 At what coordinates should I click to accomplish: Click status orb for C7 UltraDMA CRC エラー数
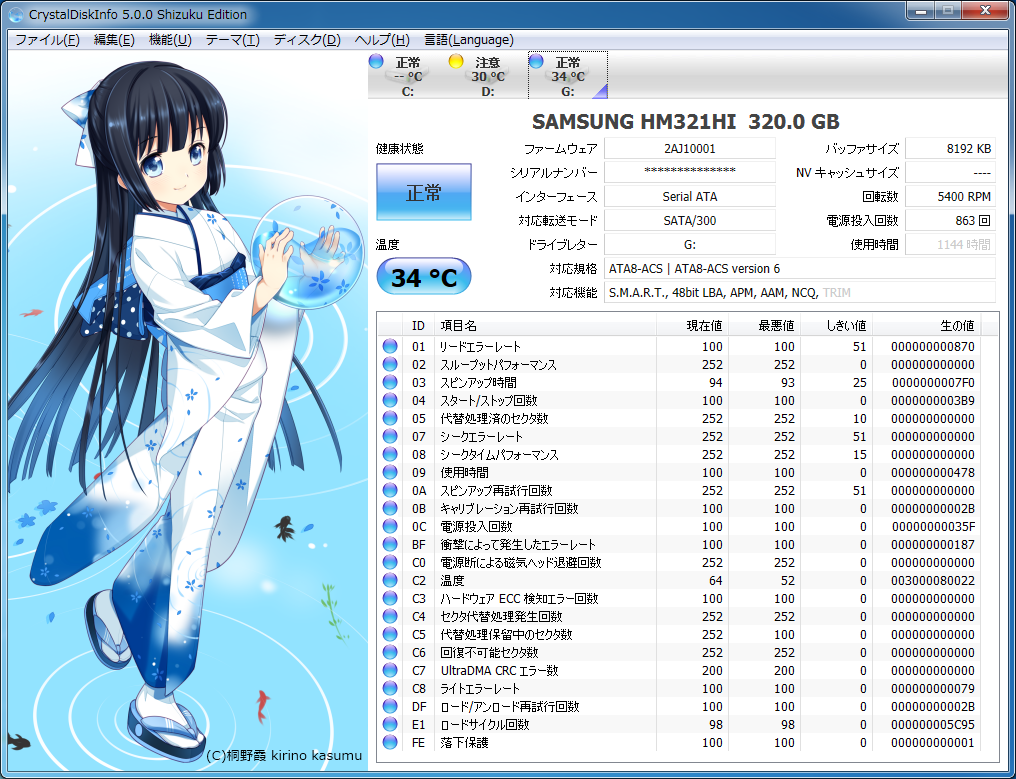coord(390,670)
